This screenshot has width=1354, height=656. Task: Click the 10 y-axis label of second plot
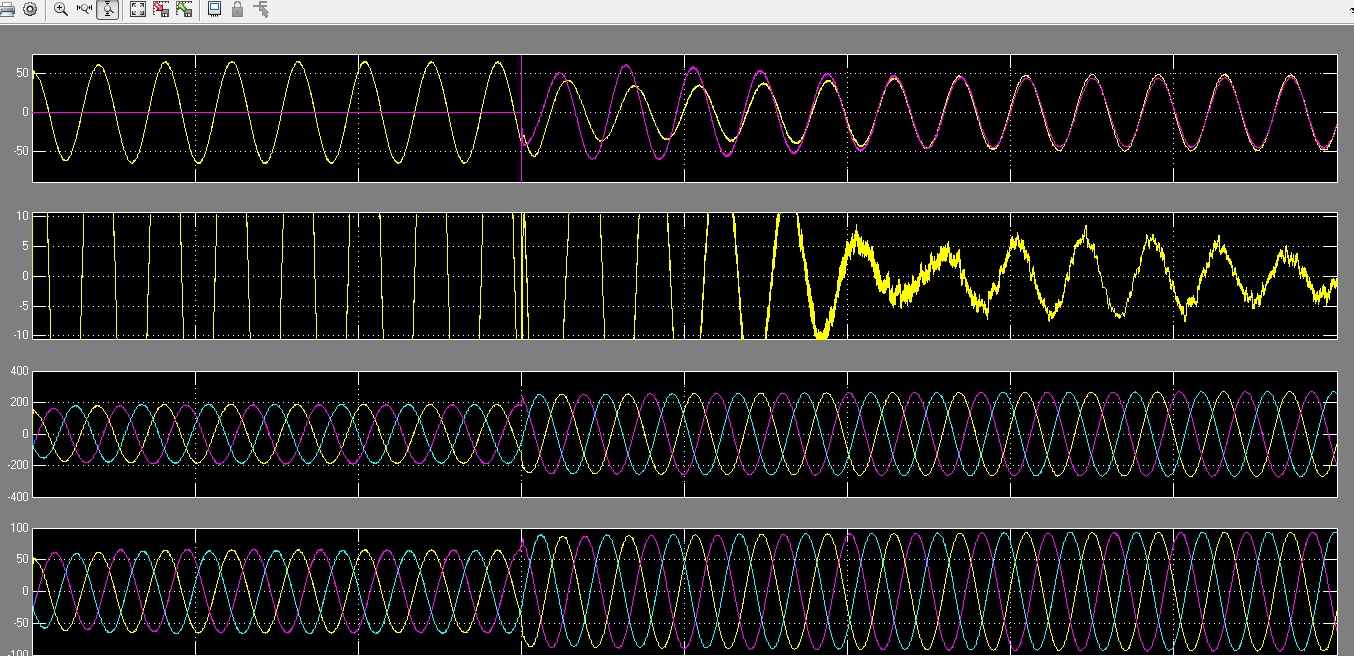(24, 214)
